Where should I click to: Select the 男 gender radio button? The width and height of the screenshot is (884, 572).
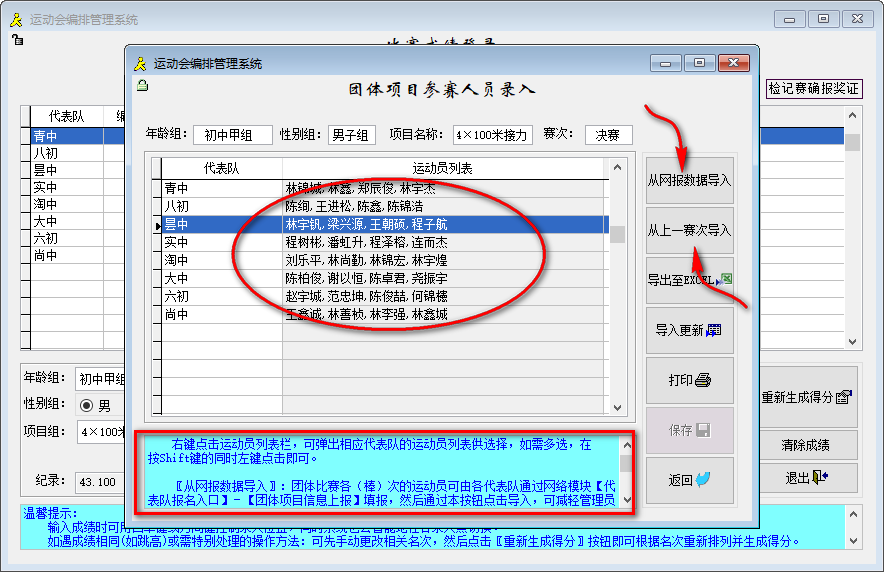pos(86,405)
